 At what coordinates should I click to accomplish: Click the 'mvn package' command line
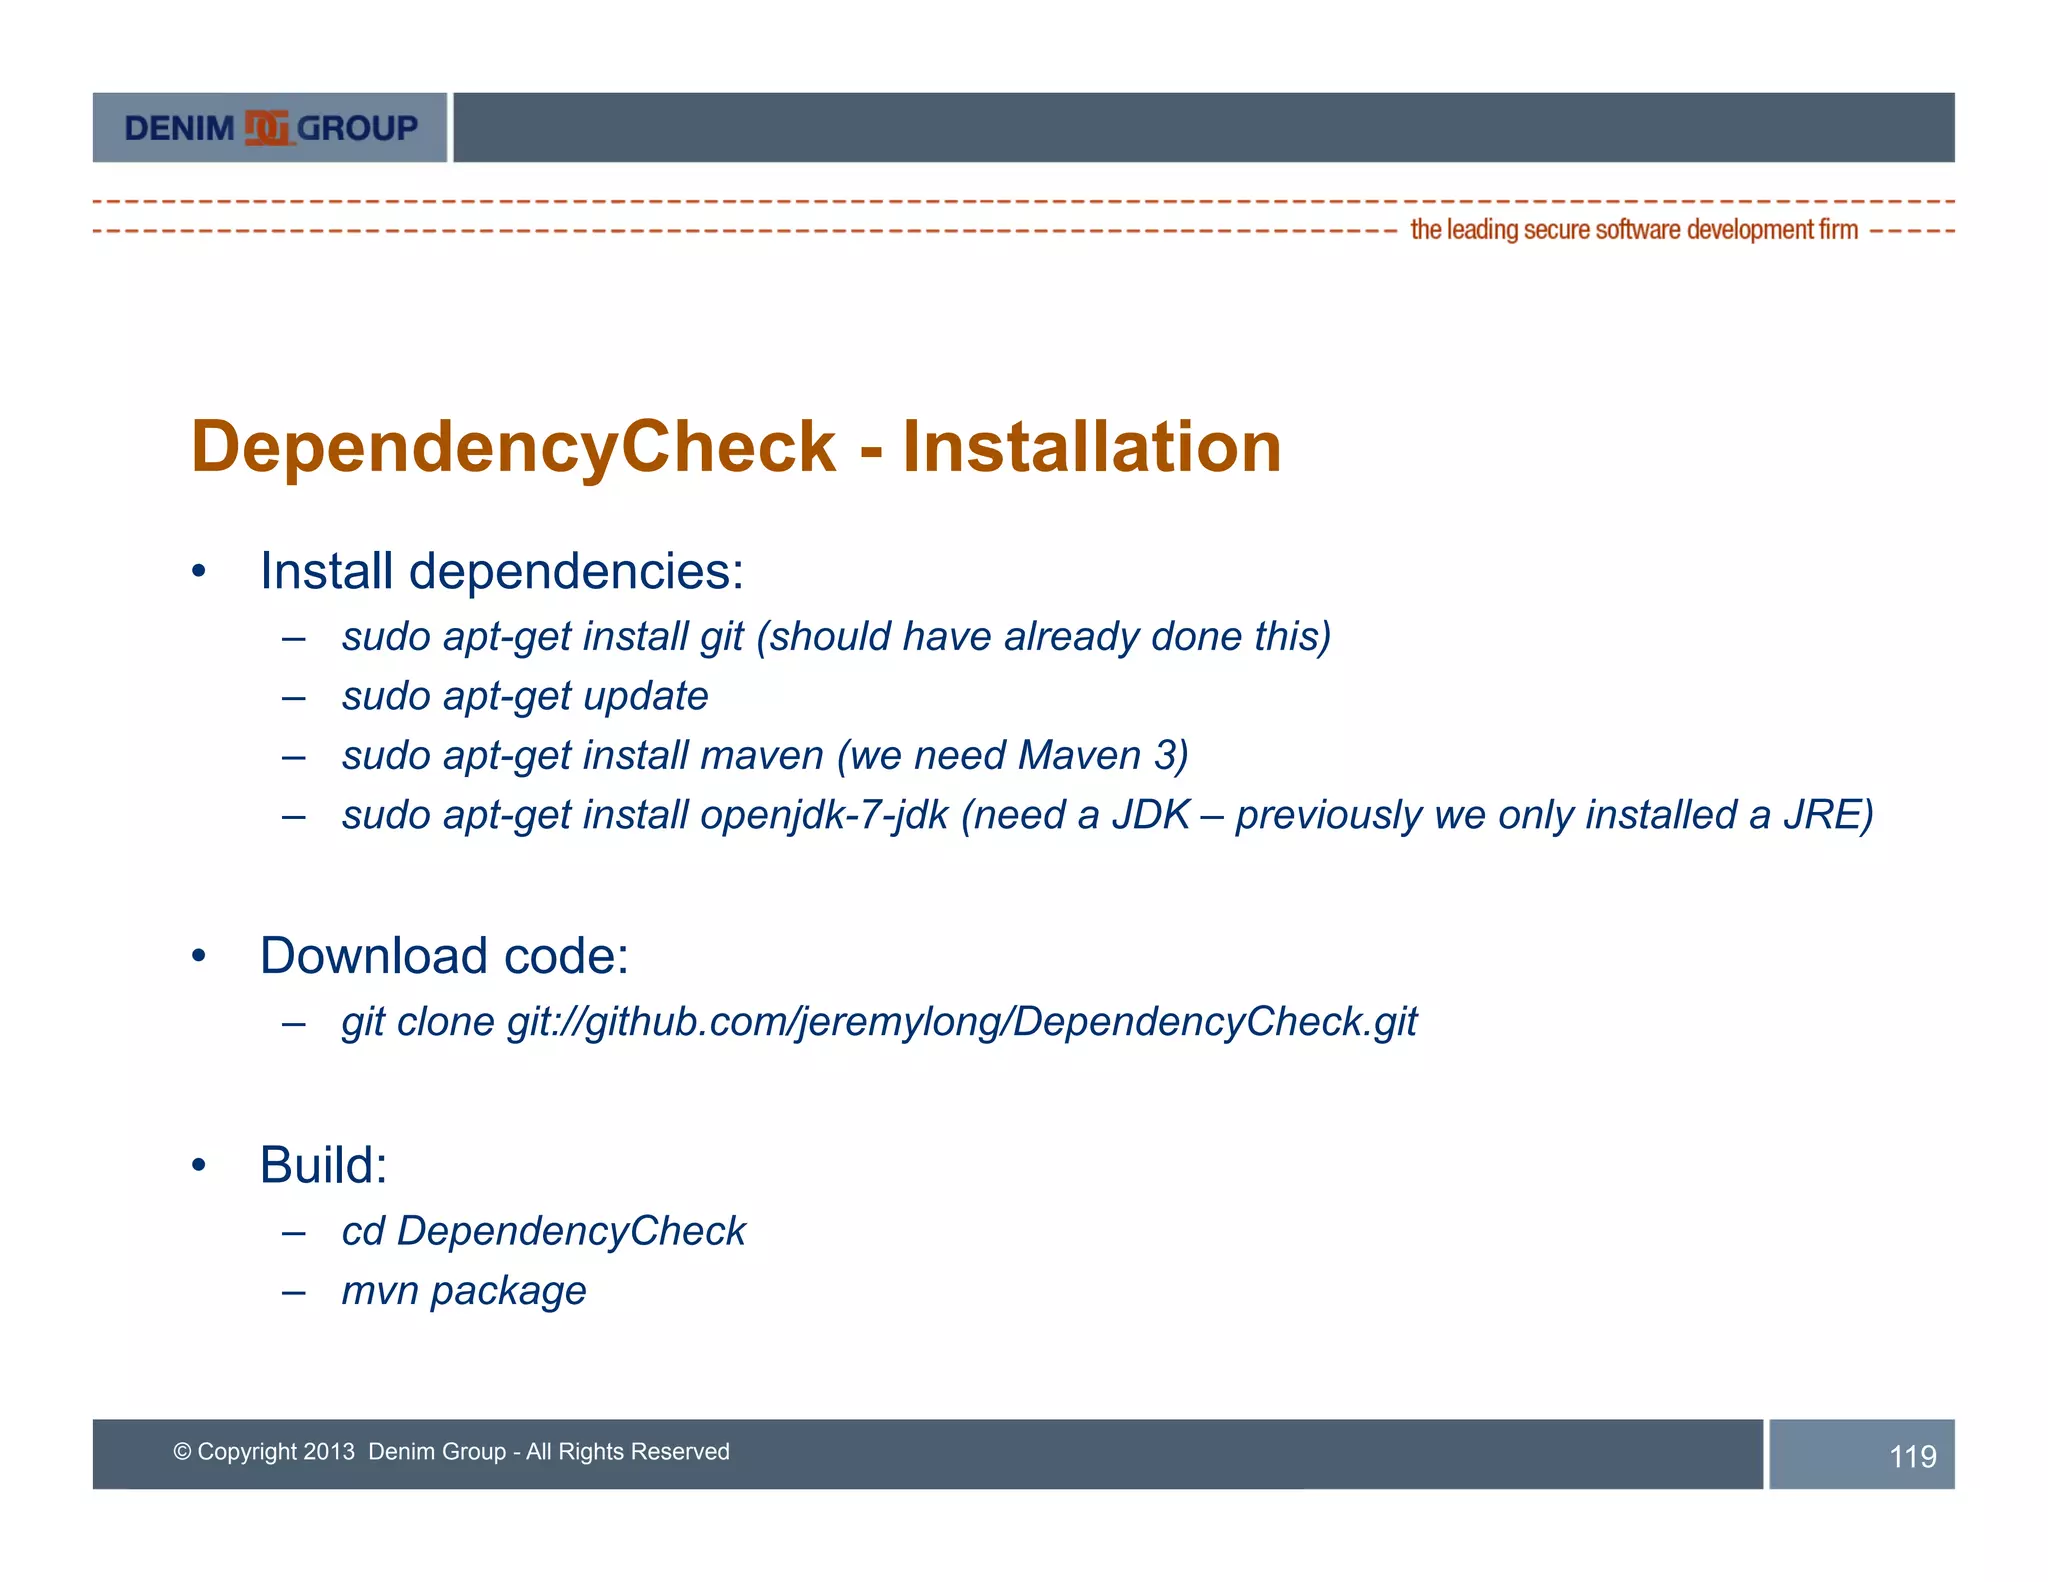pos(463,1291)
